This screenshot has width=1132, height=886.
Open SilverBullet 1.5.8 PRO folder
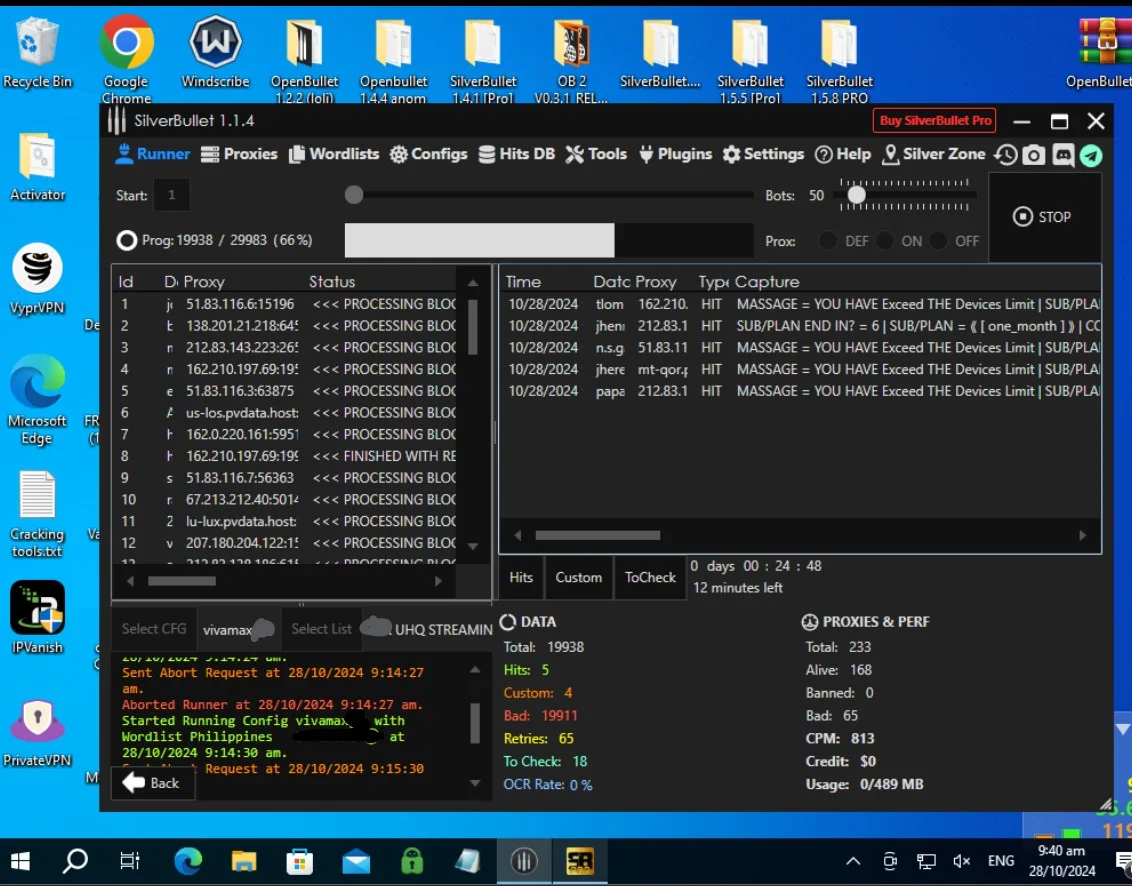[x=840, y=59]
